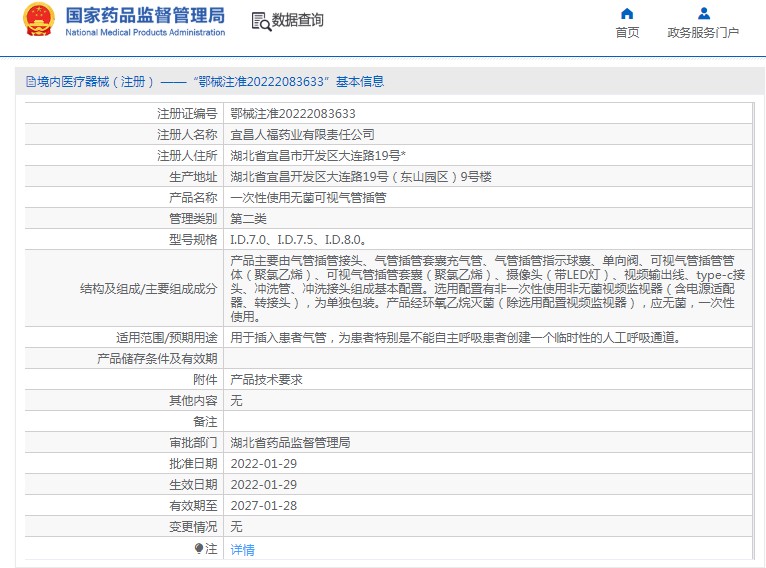Select the 注册人名称 label cell
The image size is (766, 568).
[x=187, y=134]
